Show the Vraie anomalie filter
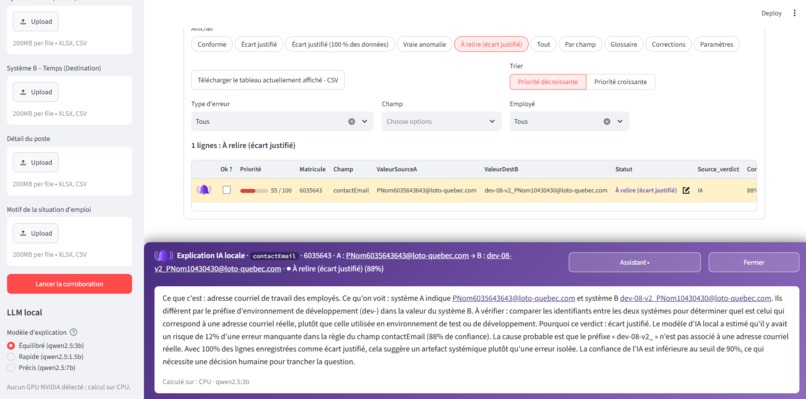Screen dimensions: 806x399 pyautogui.click(x=424, y=45)
